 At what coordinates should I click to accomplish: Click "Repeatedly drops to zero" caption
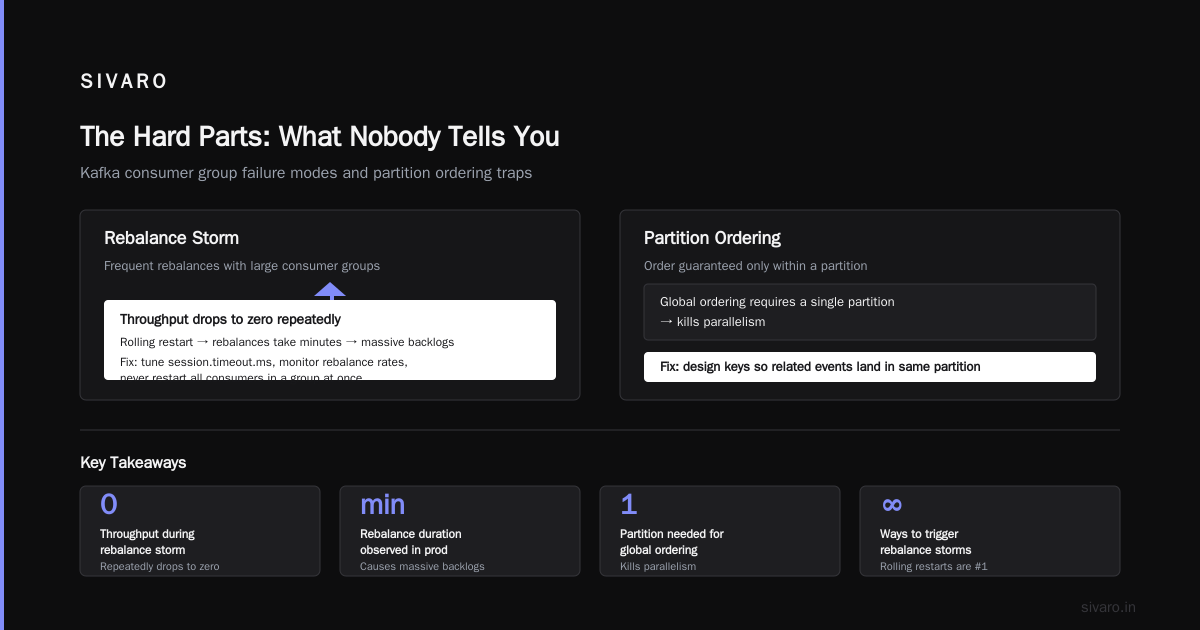tap(159, 566)
